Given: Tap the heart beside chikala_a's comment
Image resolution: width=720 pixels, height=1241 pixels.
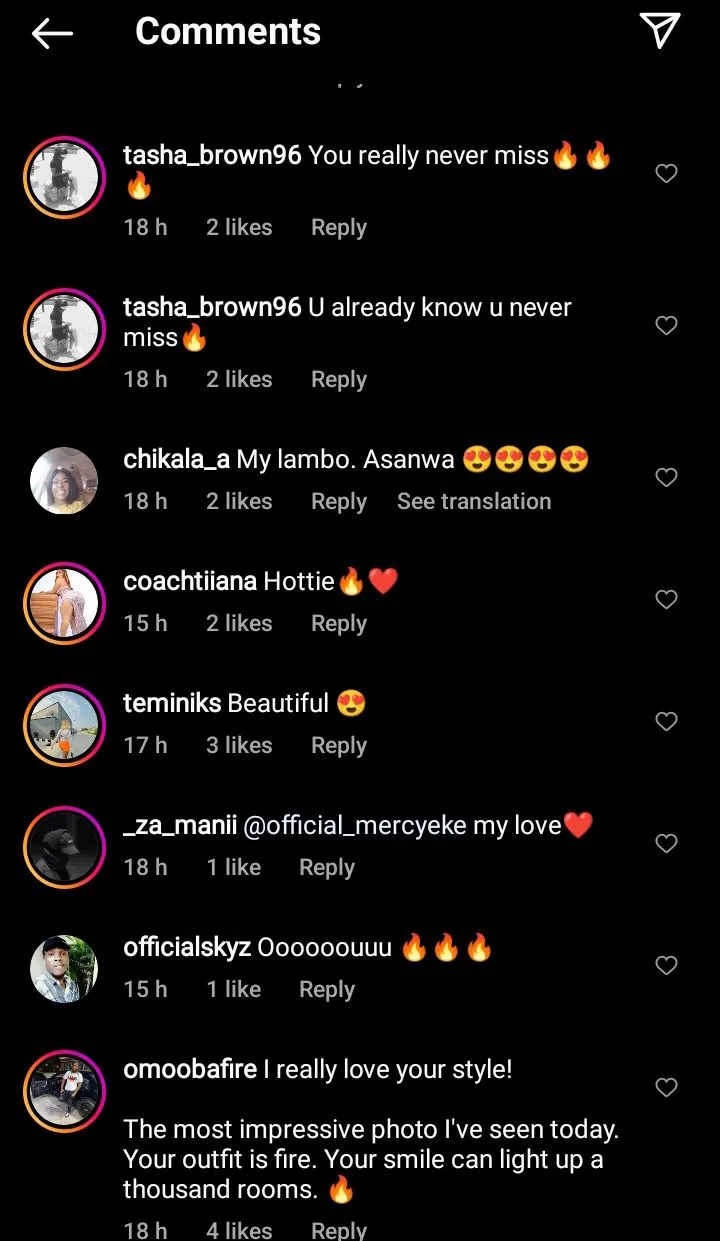Looking at the screenshot, I should 666,478.
